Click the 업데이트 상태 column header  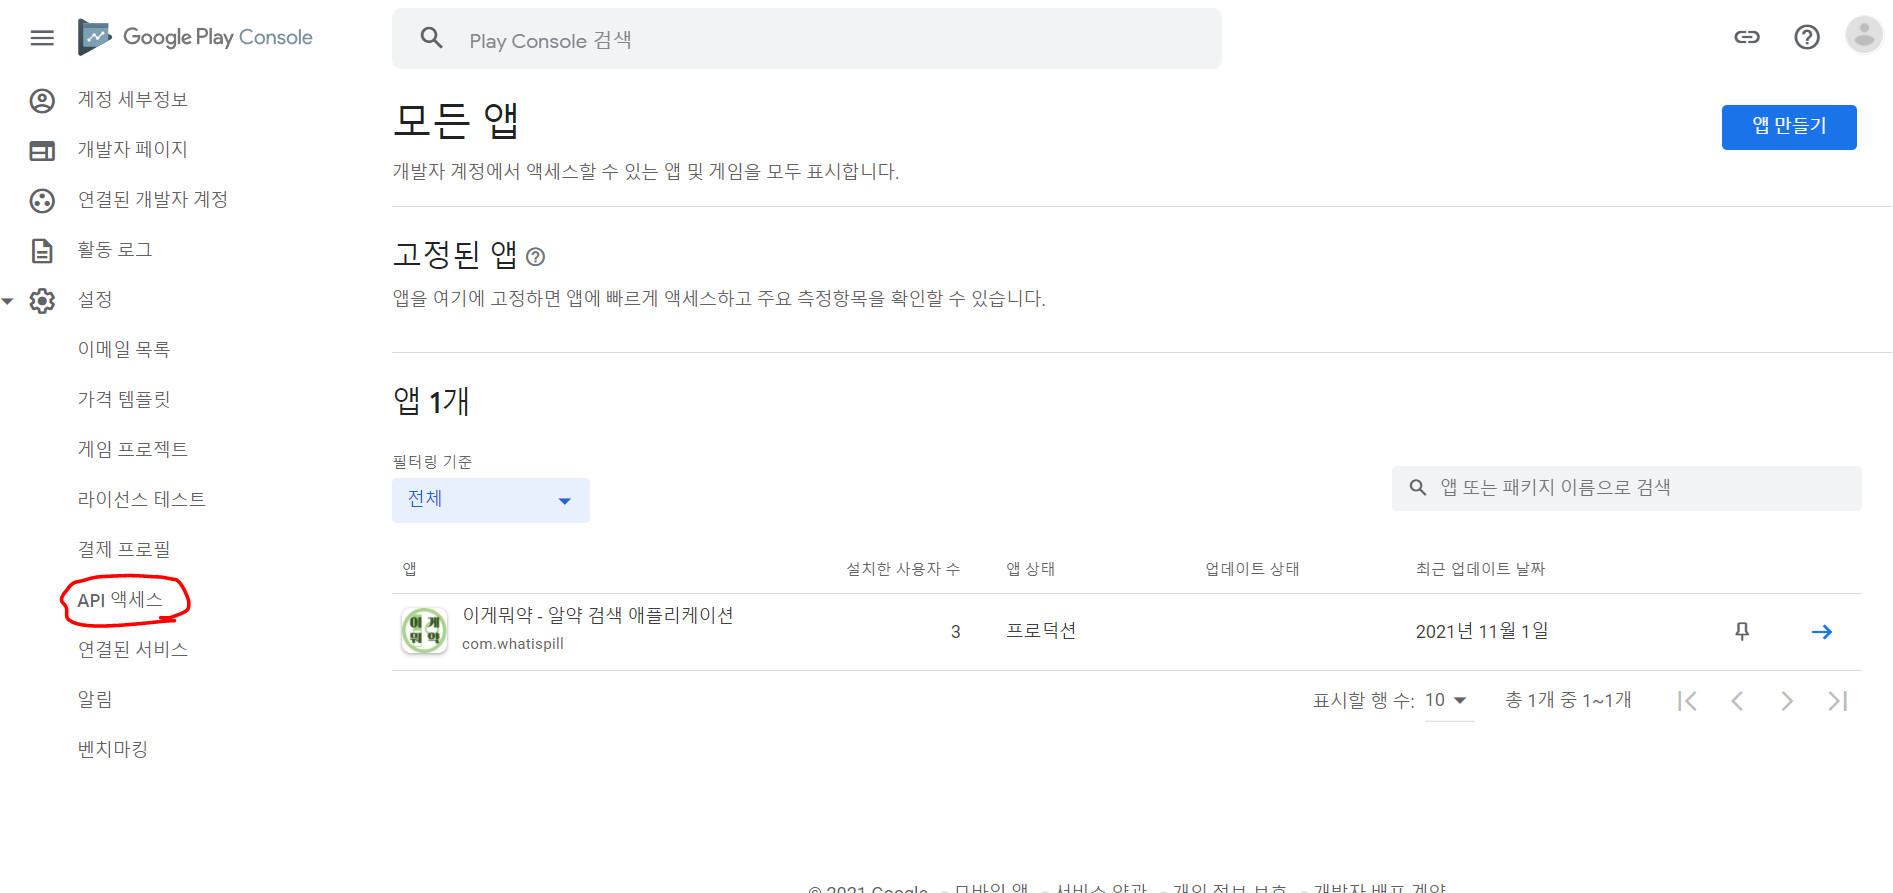tap(1253, 569)
